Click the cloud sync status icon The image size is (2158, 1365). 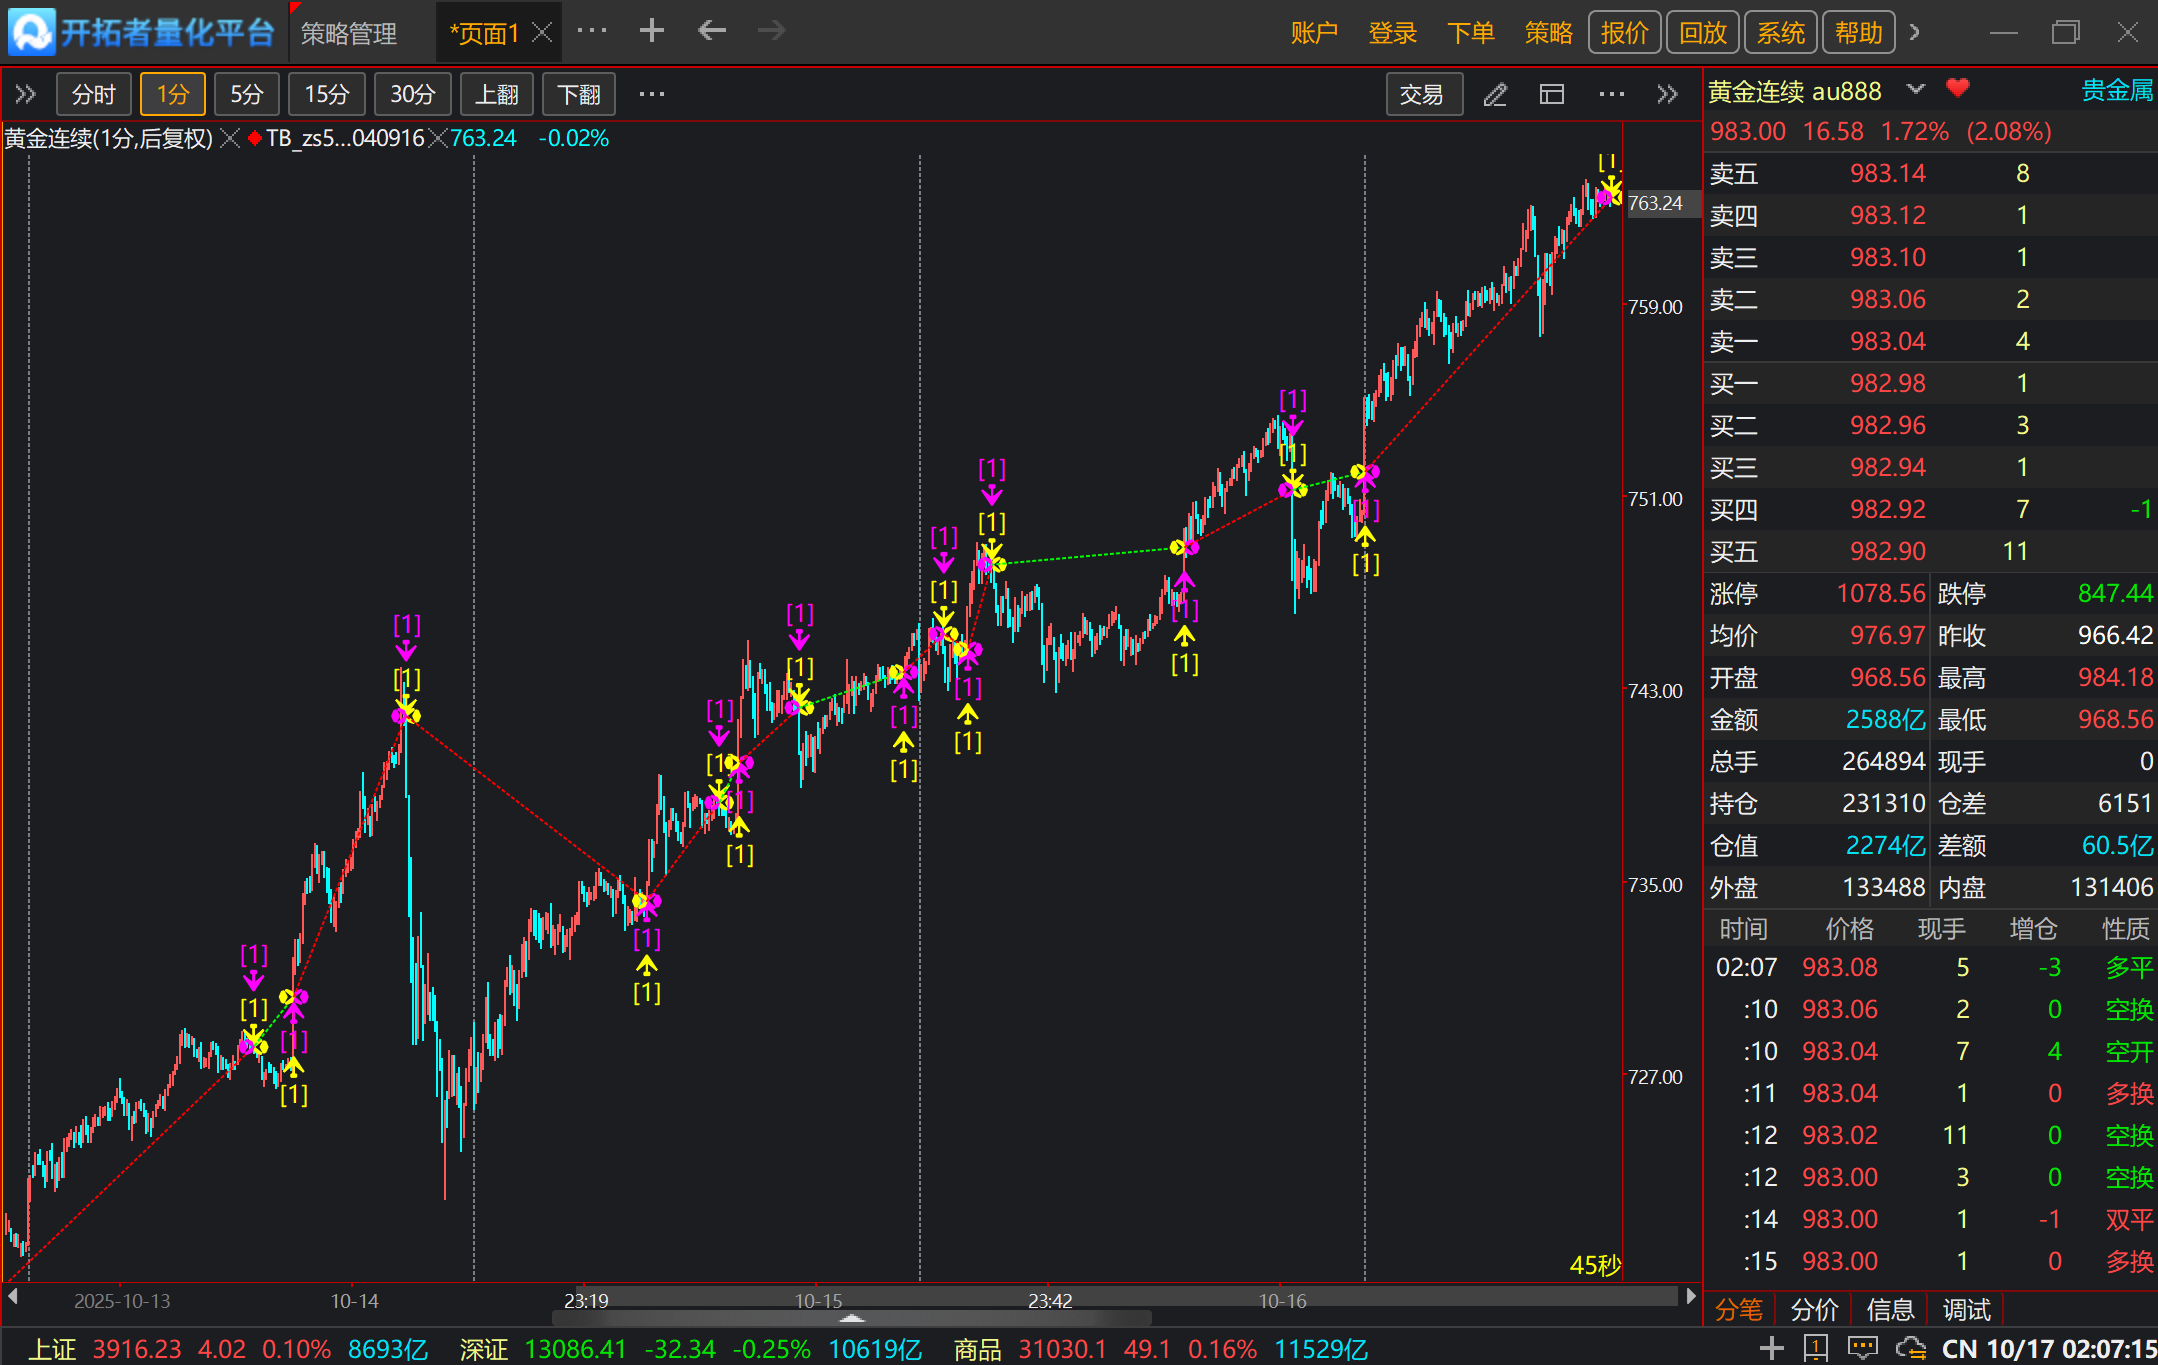pos(1910,1348)
